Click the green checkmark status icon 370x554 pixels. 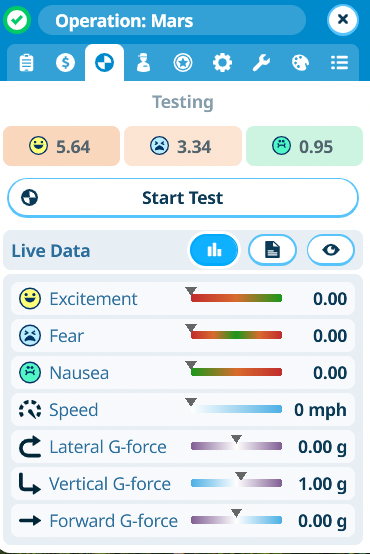(17, 20)
